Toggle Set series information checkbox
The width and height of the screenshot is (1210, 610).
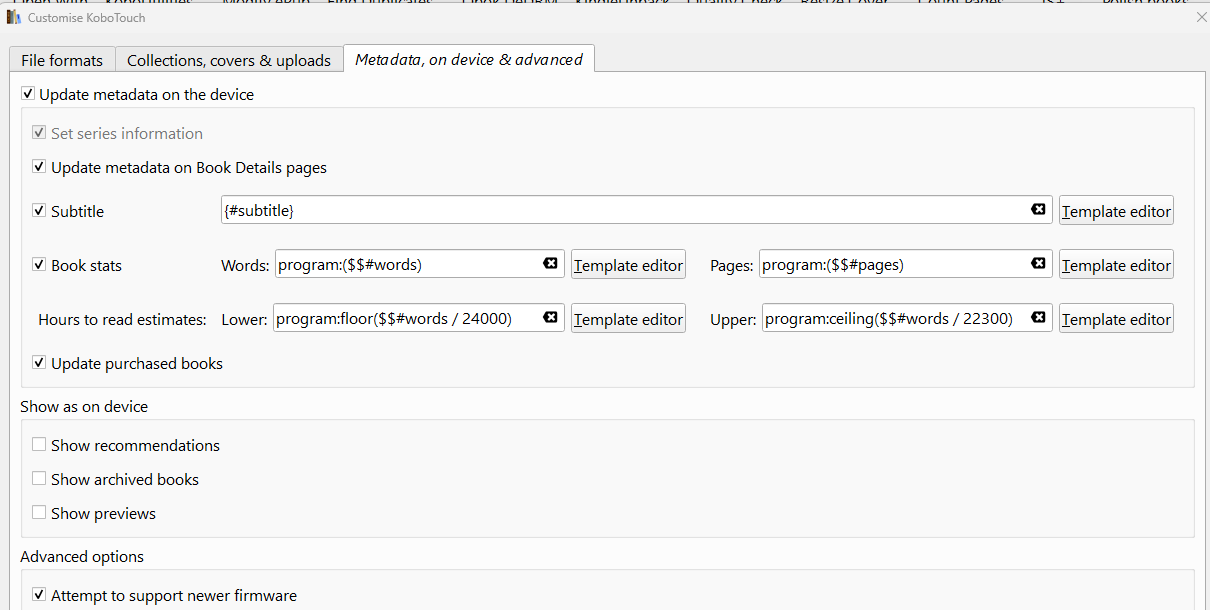click(39, 133)
